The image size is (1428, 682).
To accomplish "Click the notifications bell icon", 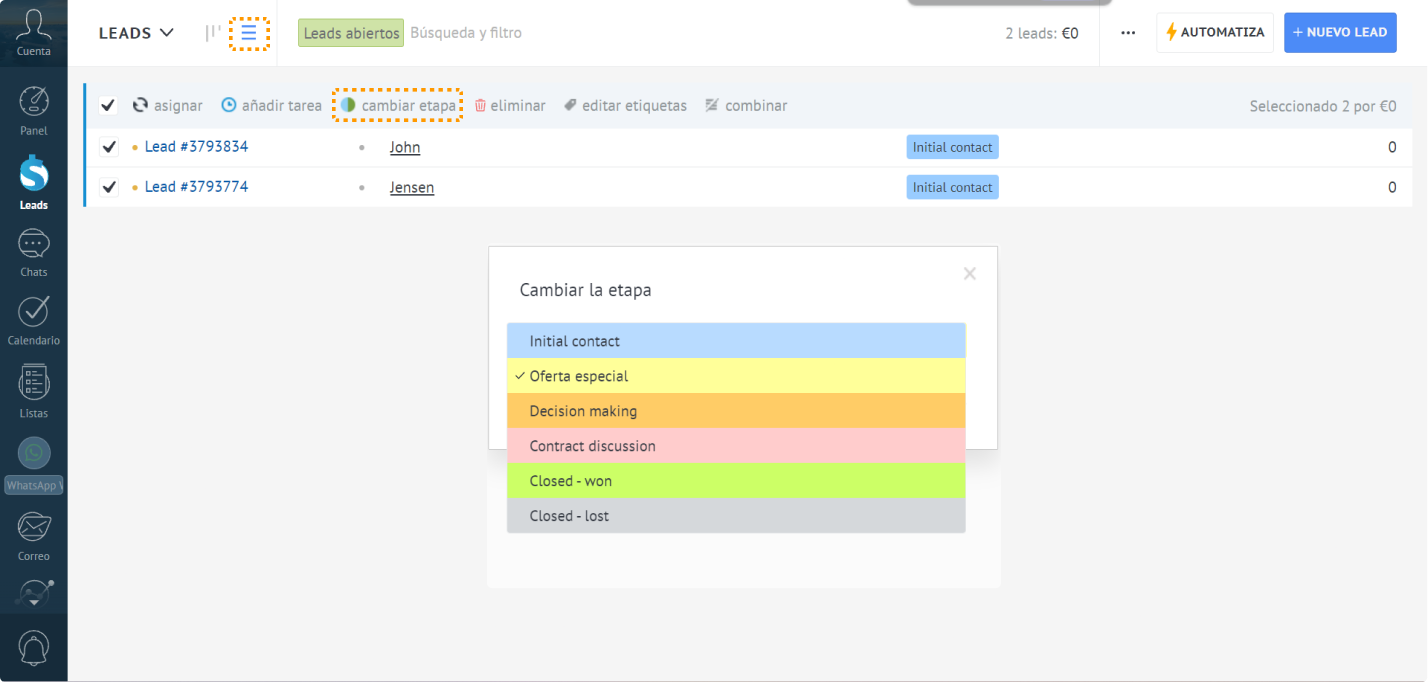I will 34,649.
